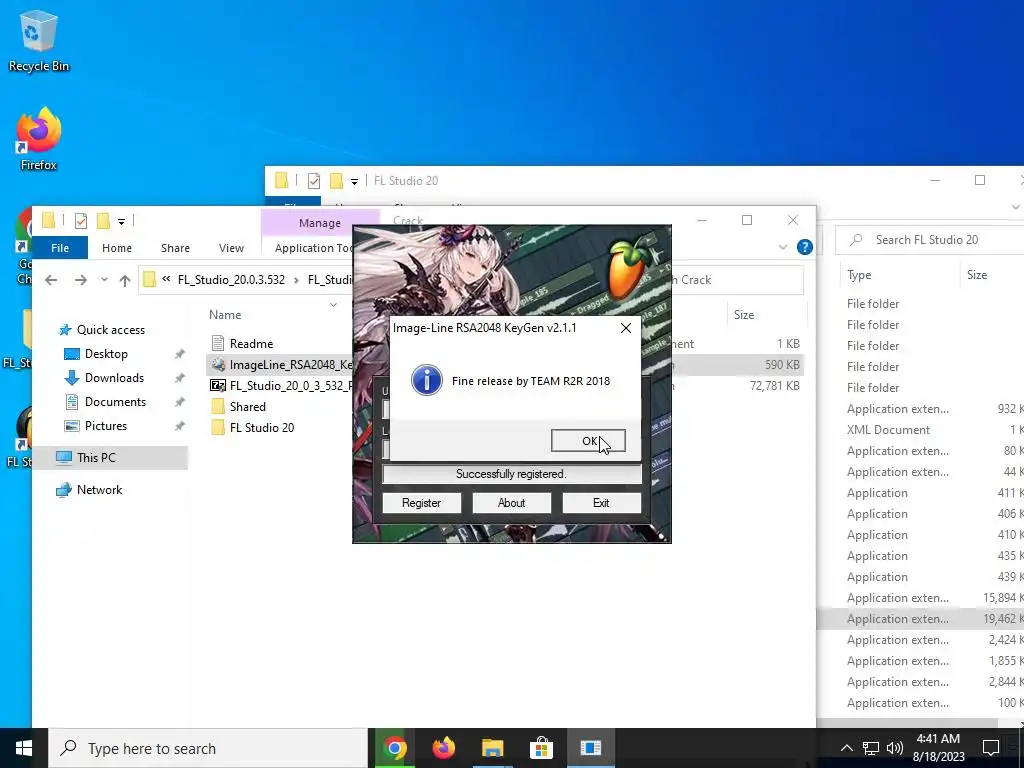This screenshot has width=1024, height=768.
Task: Click the blue info icon in the KeyGen dialog
Action: tap(426, 381)
